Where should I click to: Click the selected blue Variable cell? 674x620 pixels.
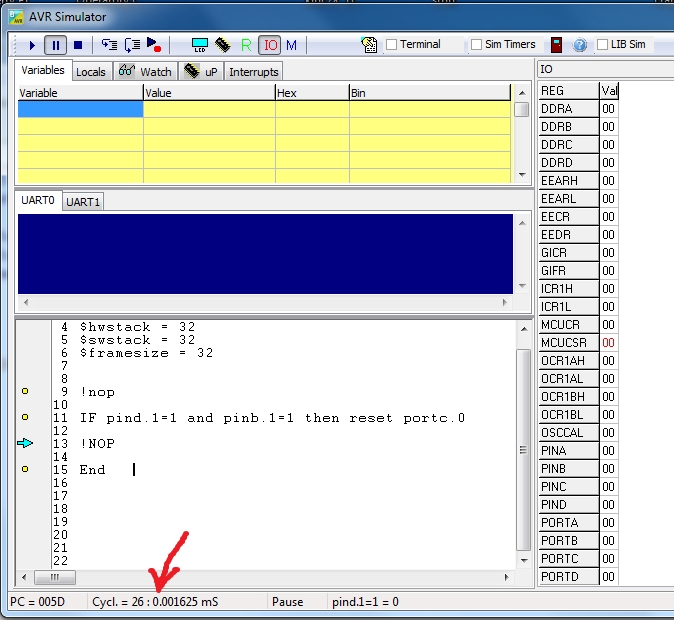tap(80, 109)
